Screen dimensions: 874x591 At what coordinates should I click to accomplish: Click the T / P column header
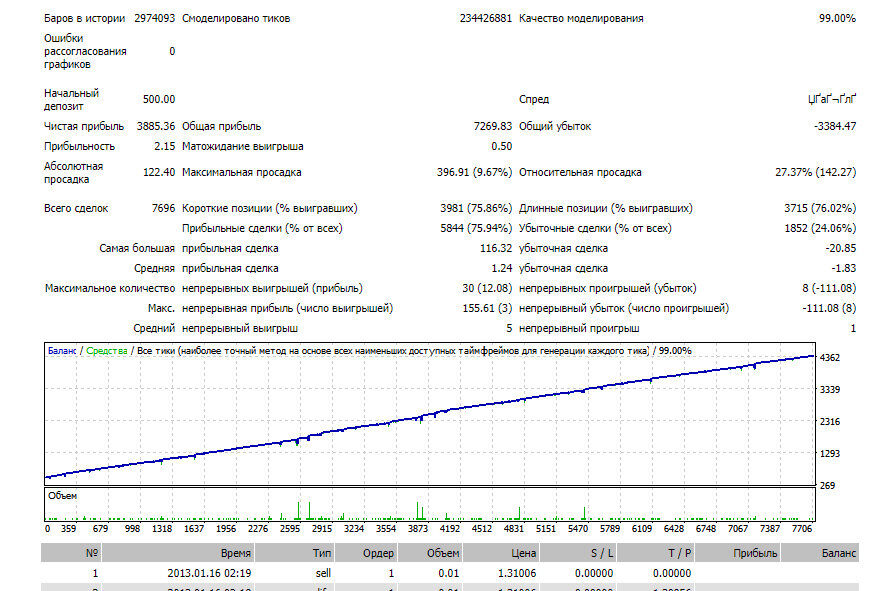pyautogui.click(x=655, y=553)
